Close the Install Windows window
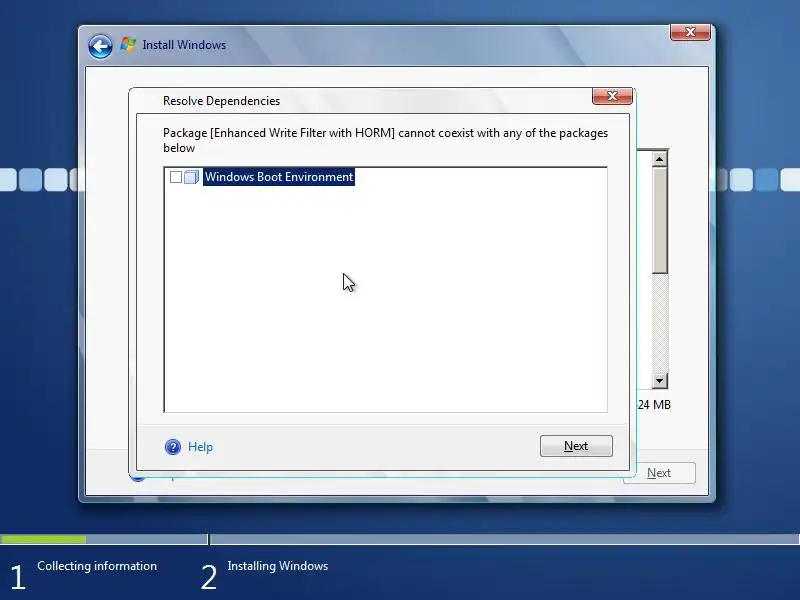Viewport: 800px width, 600px height. [x=690, y=32]
